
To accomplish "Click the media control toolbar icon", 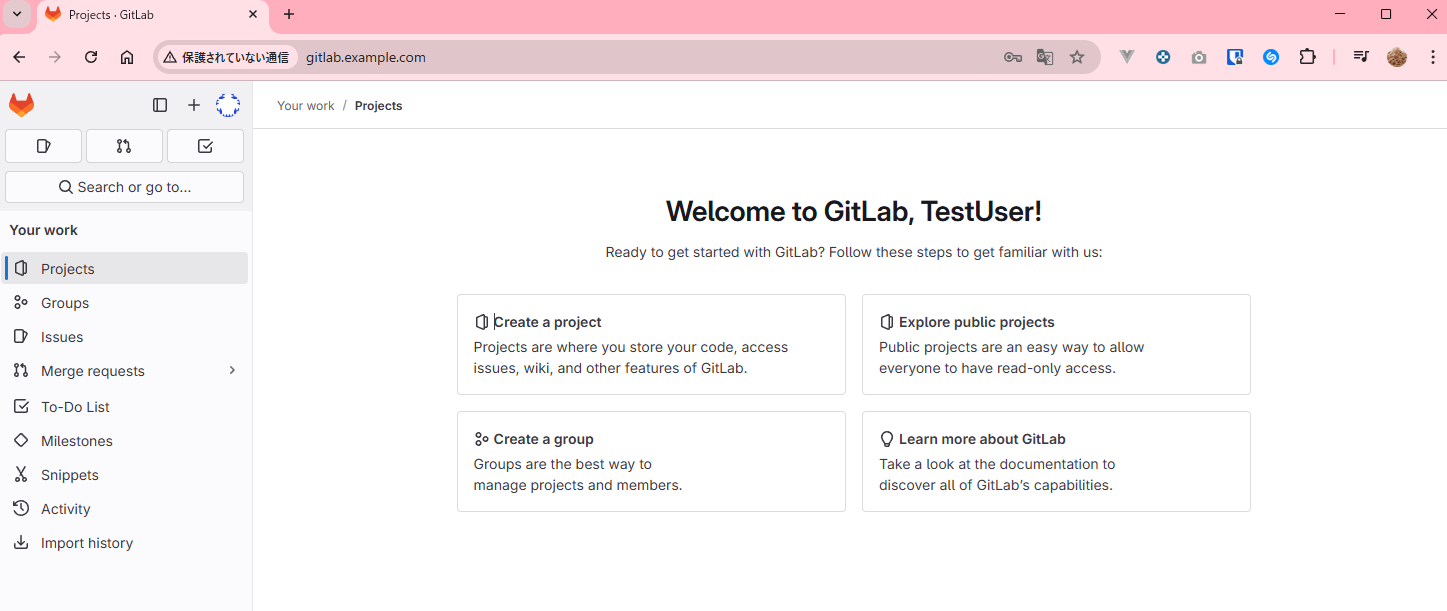I will pos(1360,57).
